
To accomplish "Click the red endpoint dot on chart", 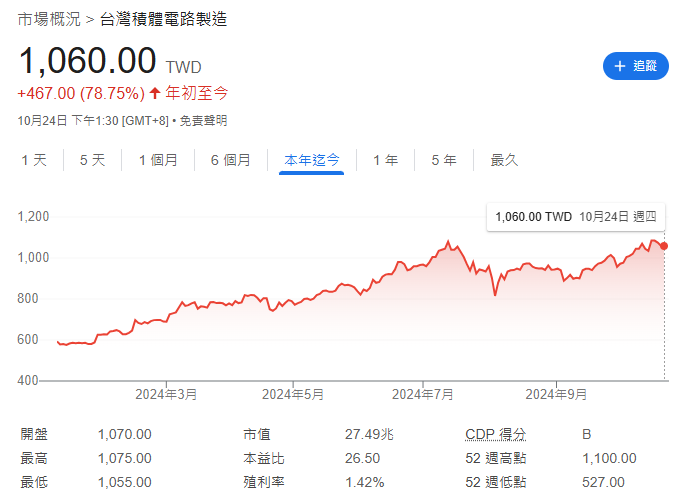I will pos(665,245).
